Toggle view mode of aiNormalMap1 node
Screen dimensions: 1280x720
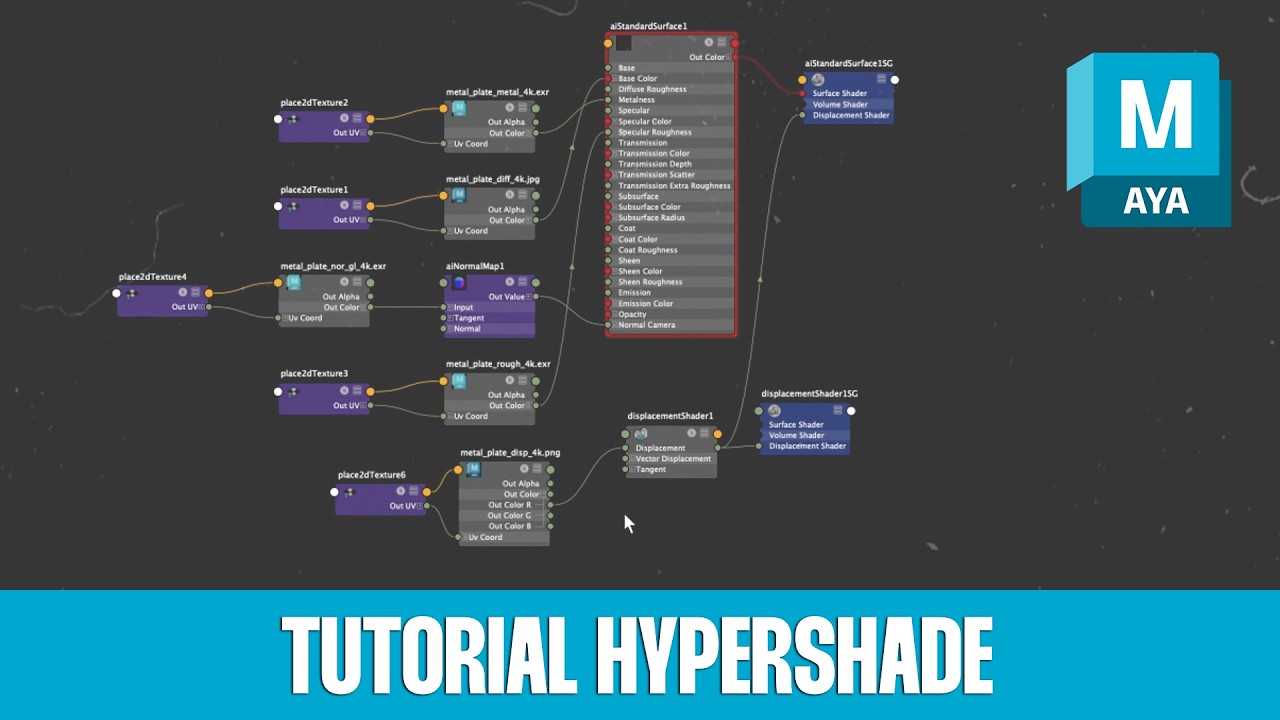point(522,282)
